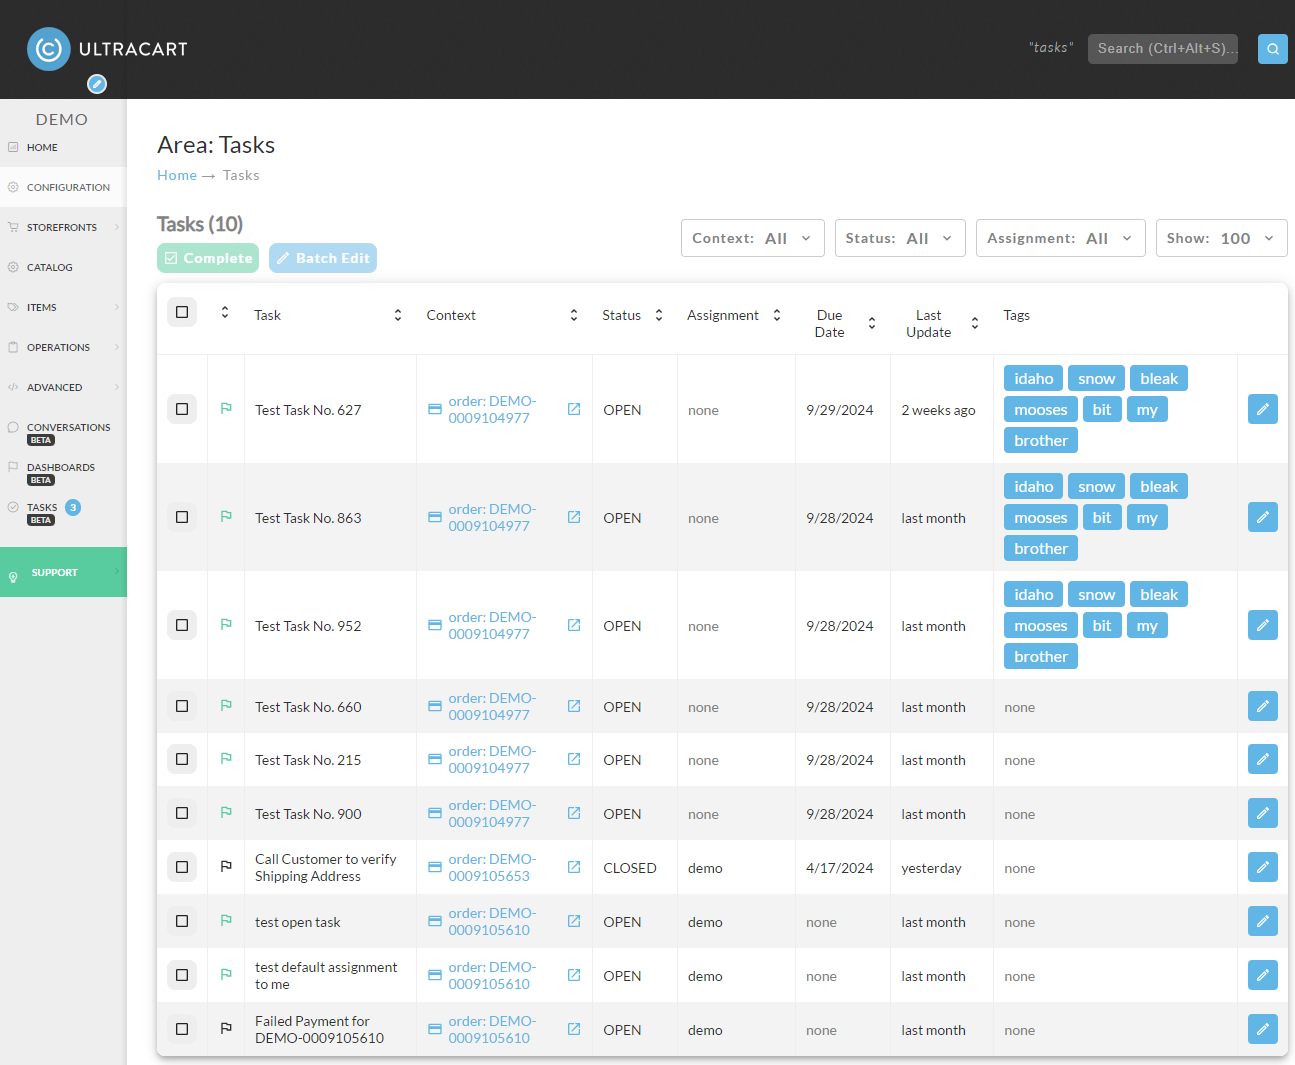Click the black flag on Failed Payment task
1295x1065 pixels.
(x=226, y=1029)
